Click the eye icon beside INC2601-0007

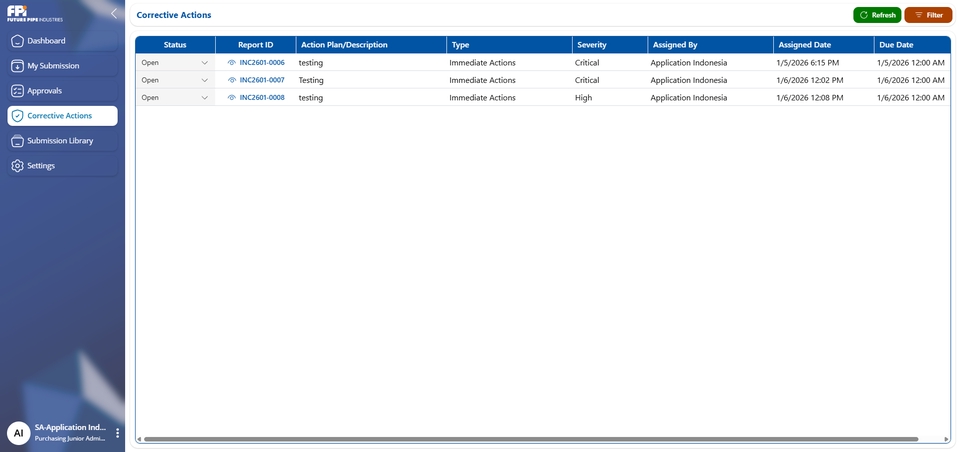point(232,80)
